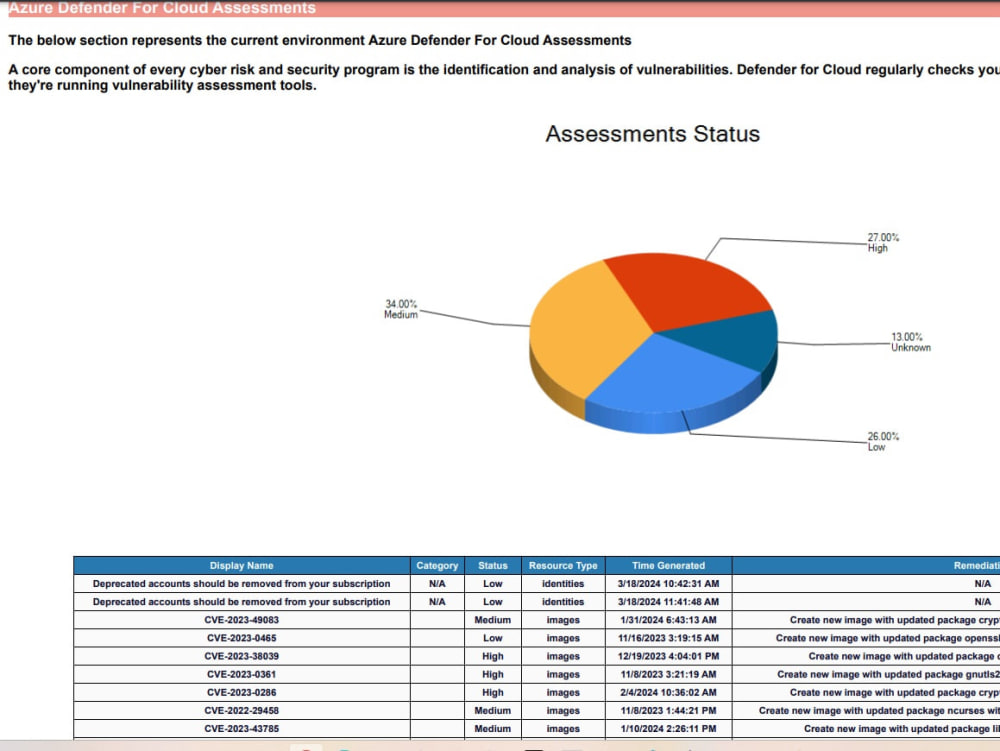Click the Resource Type column header
Screen dimensions: 1000x751
pyautogui.click(x=562, y=565)
